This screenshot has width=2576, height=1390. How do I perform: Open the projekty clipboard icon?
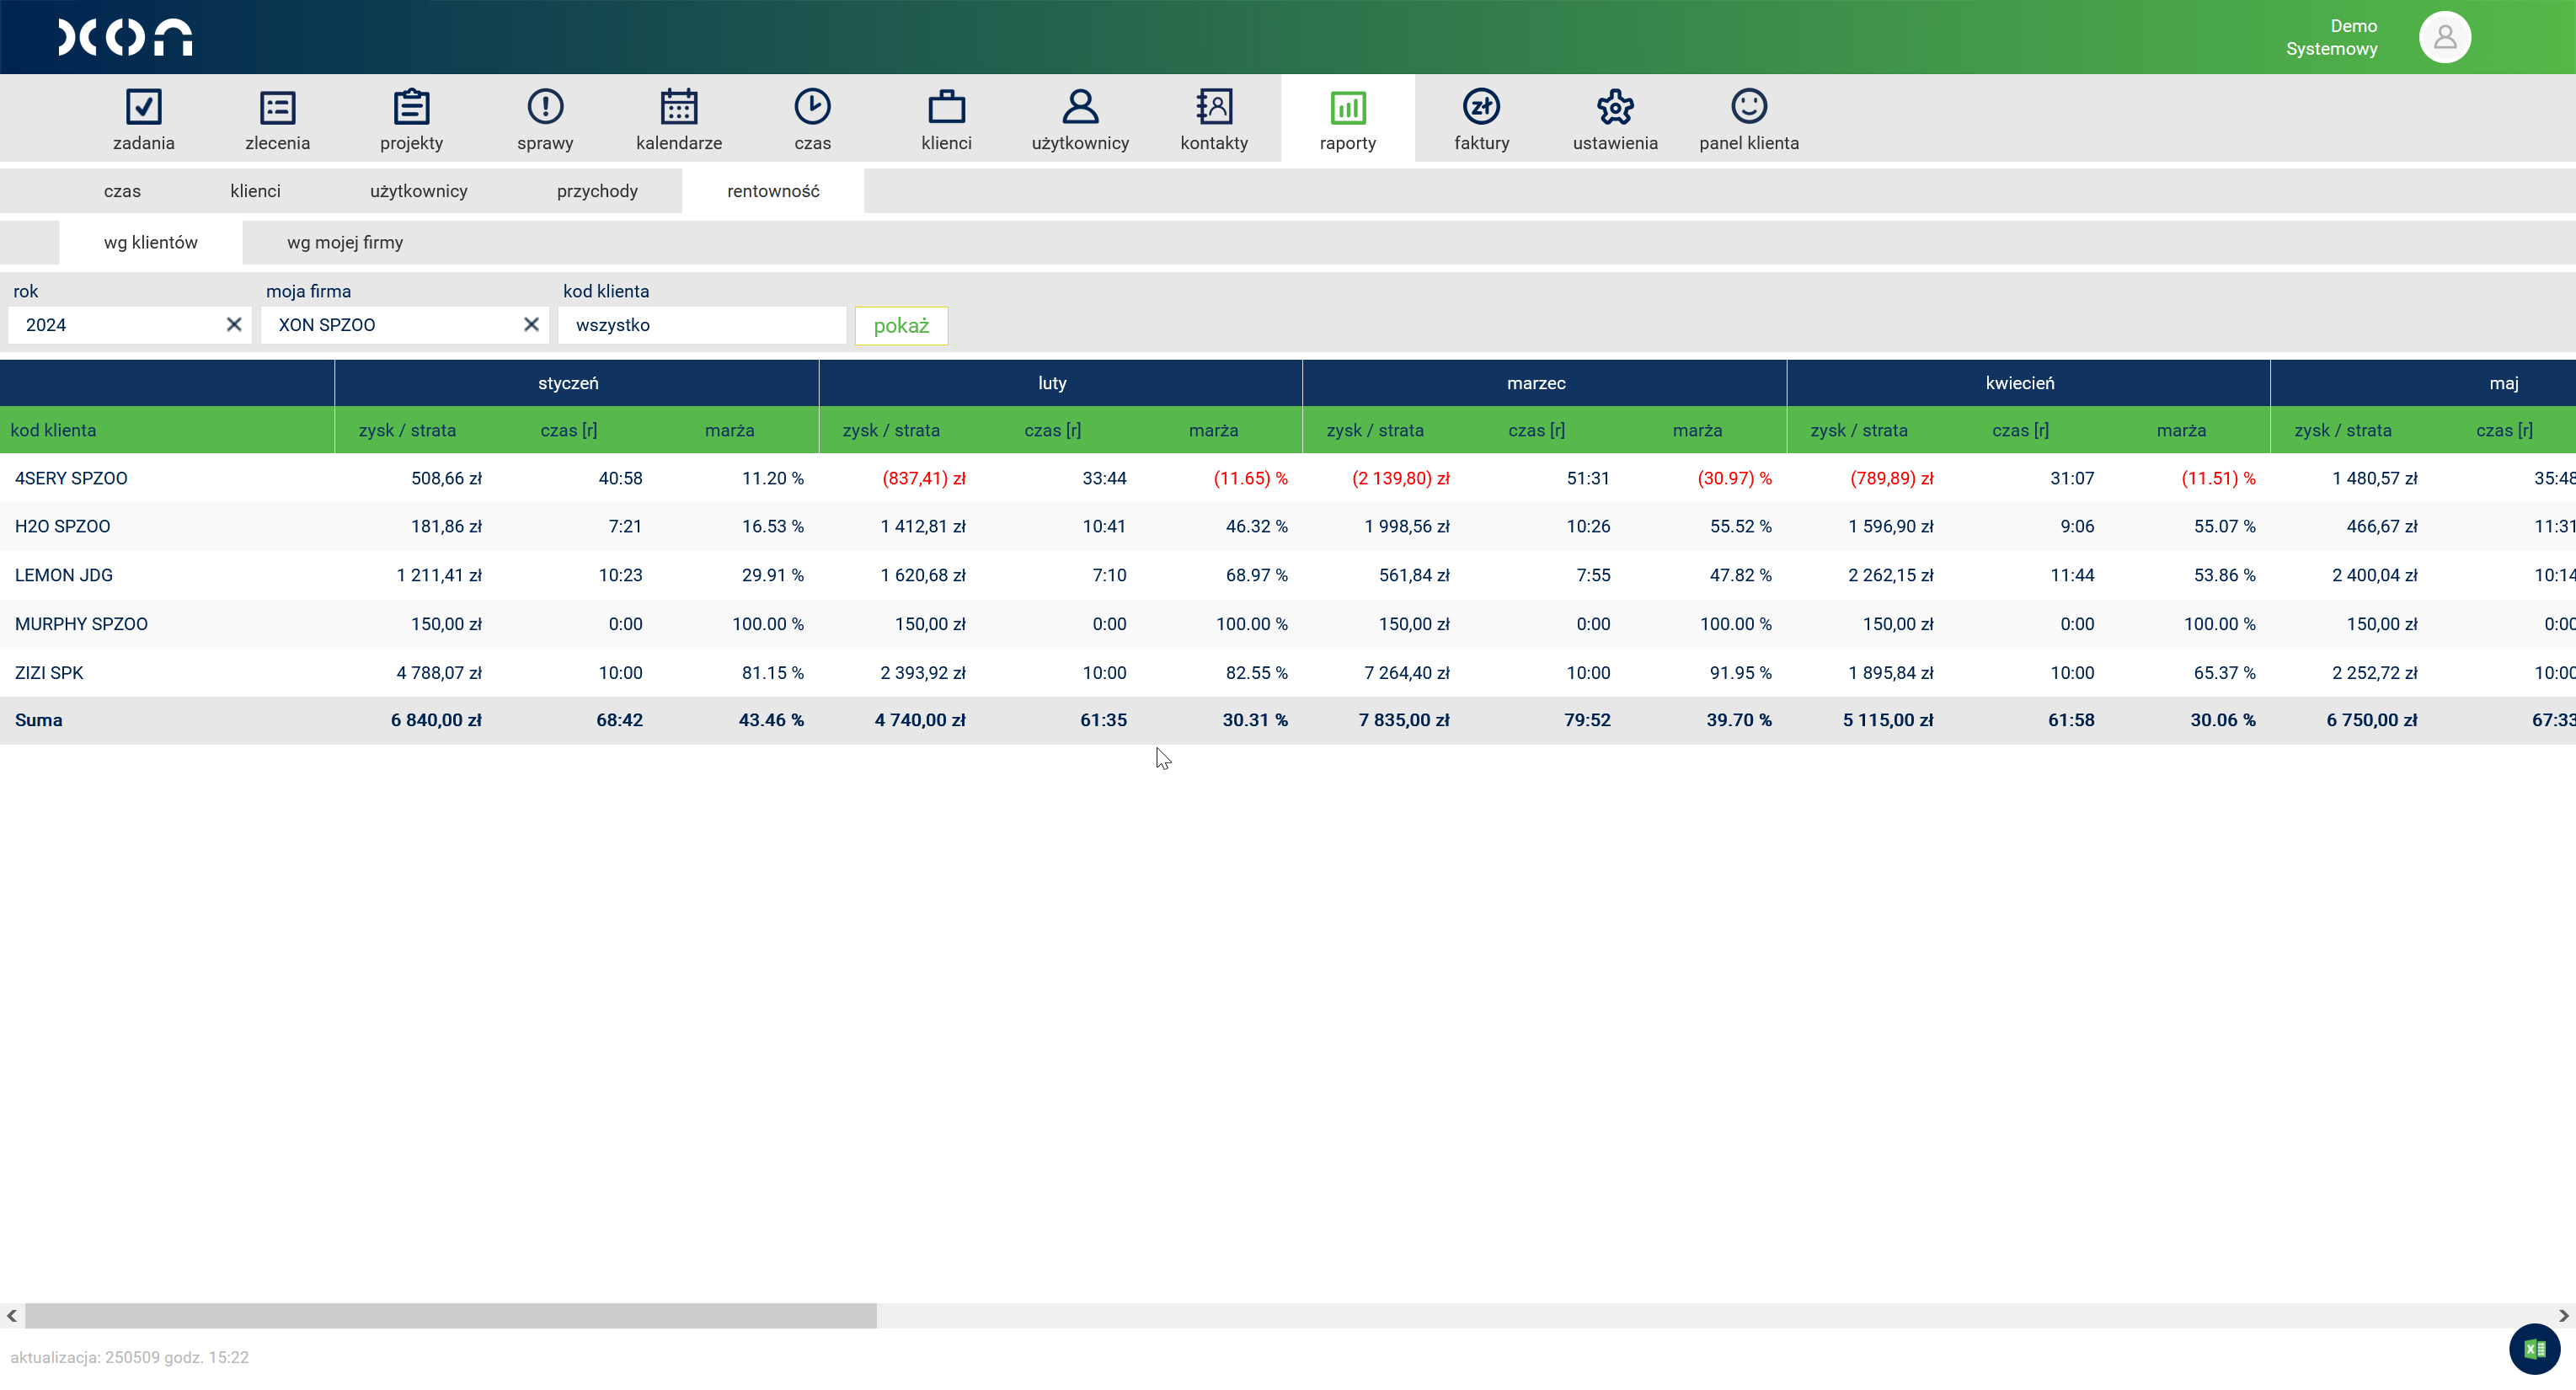(x=411, y=106)
